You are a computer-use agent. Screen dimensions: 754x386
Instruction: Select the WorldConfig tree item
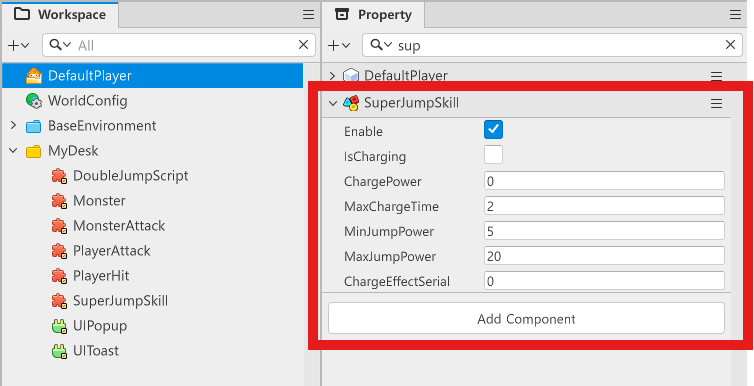tap(153, 101)
